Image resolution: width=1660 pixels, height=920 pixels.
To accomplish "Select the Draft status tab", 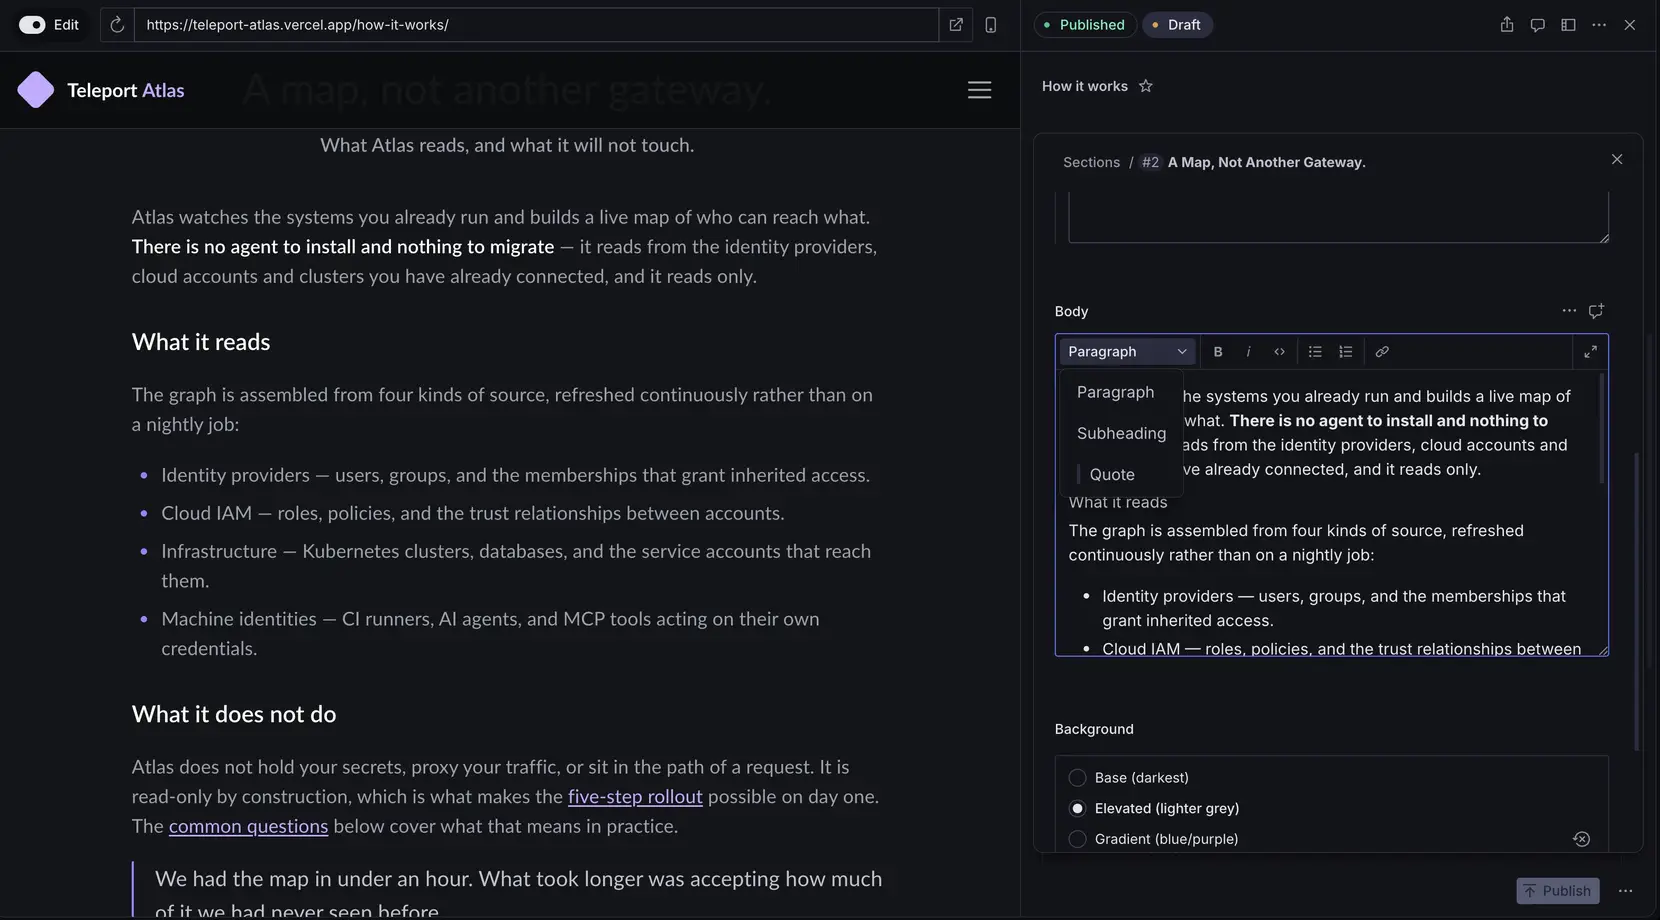I will coord(1177,25).
